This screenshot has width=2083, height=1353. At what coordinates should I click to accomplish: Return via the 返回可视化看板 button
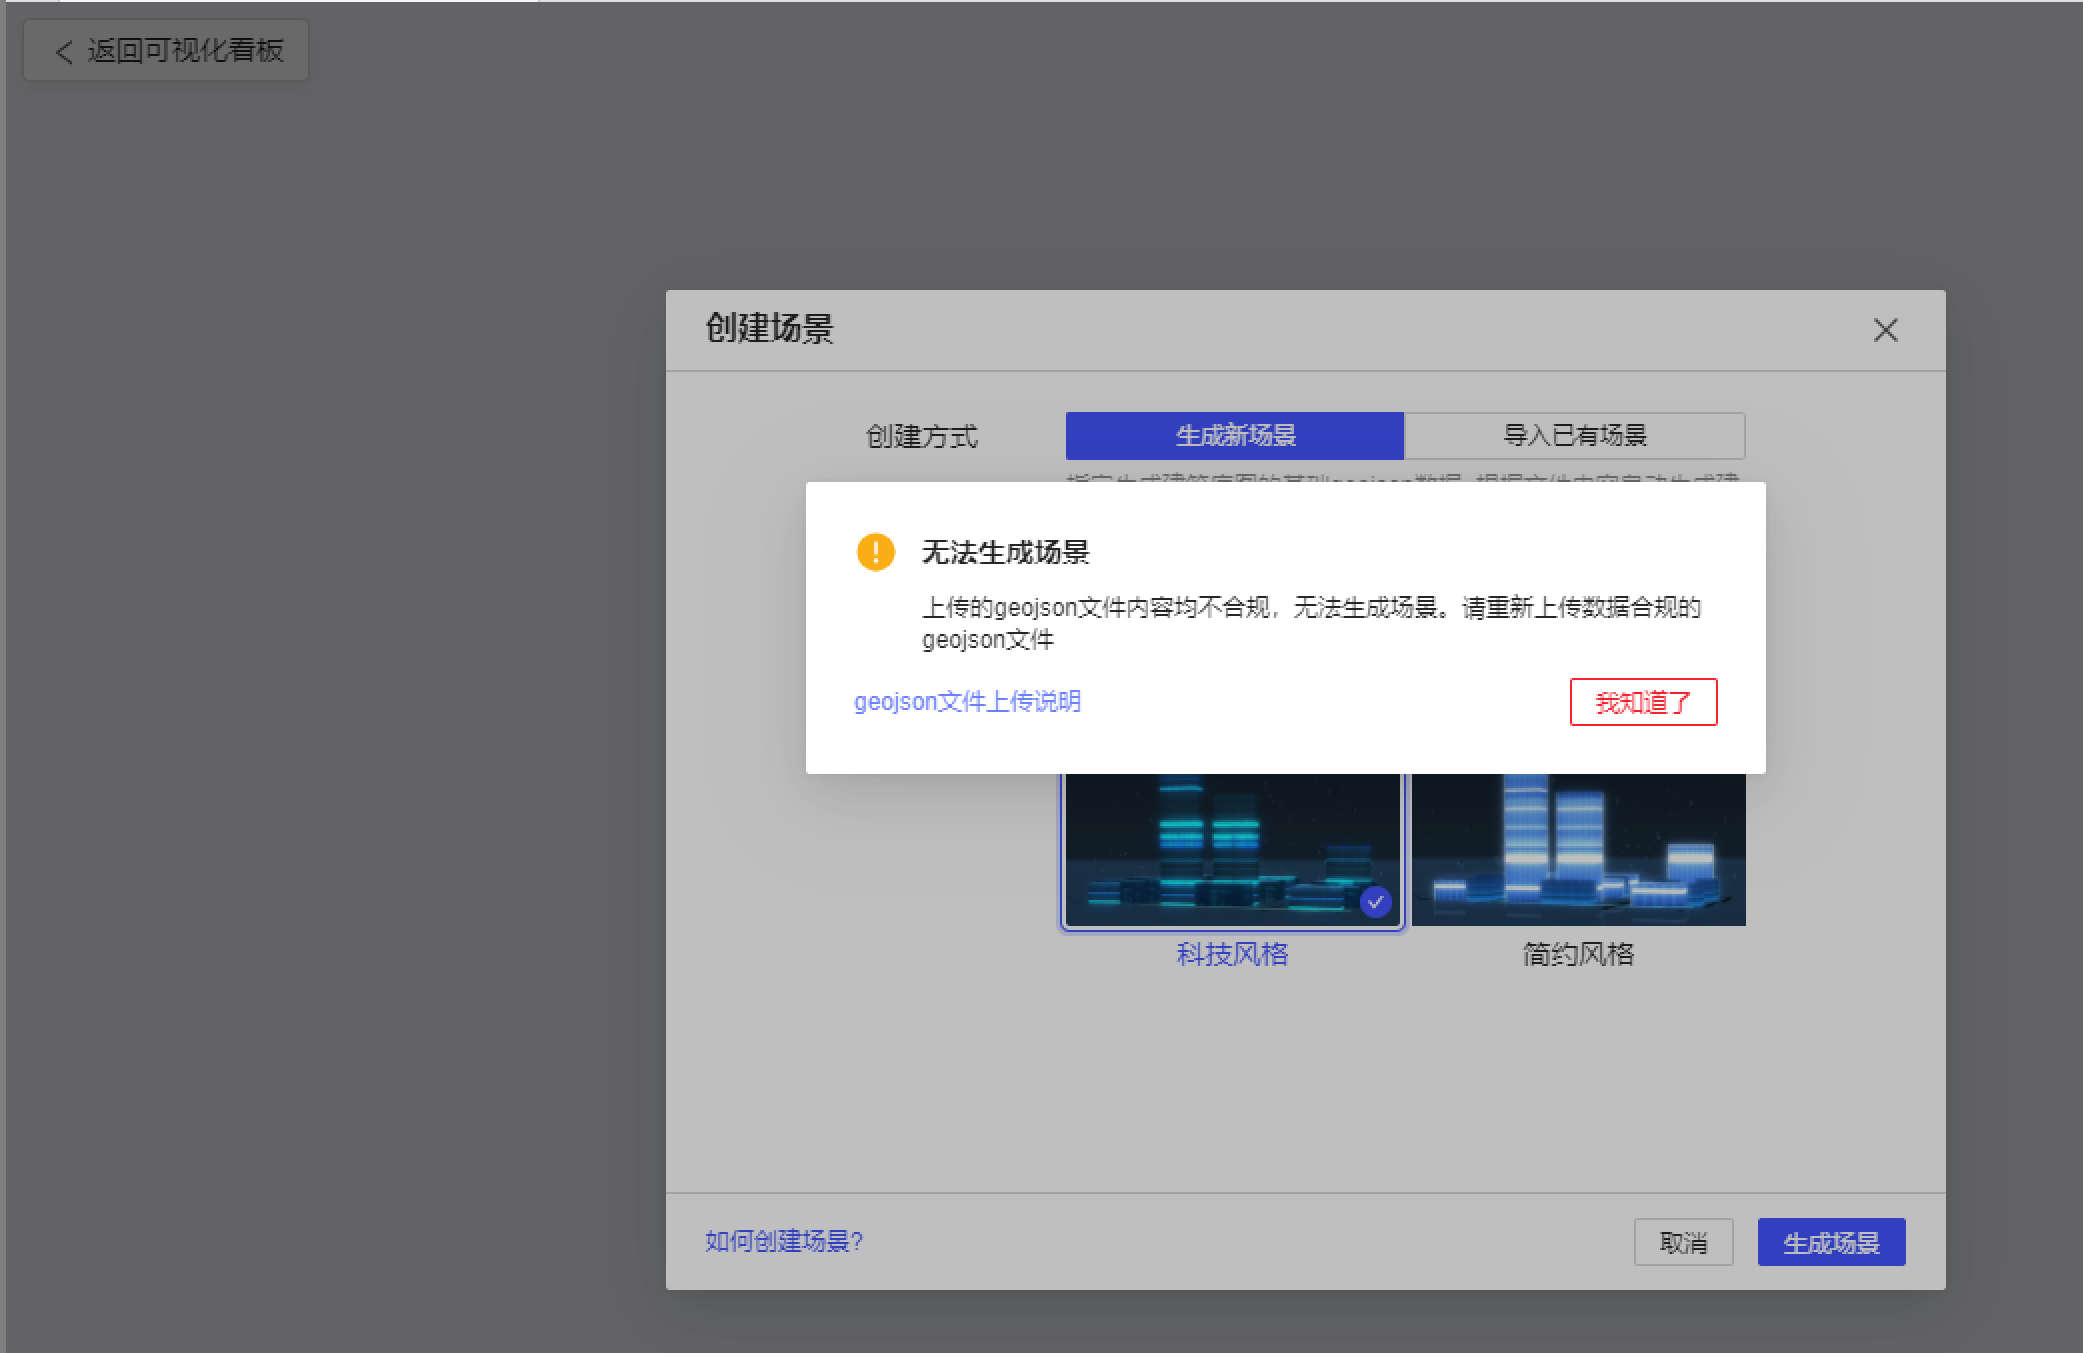(x=166, y=50)
